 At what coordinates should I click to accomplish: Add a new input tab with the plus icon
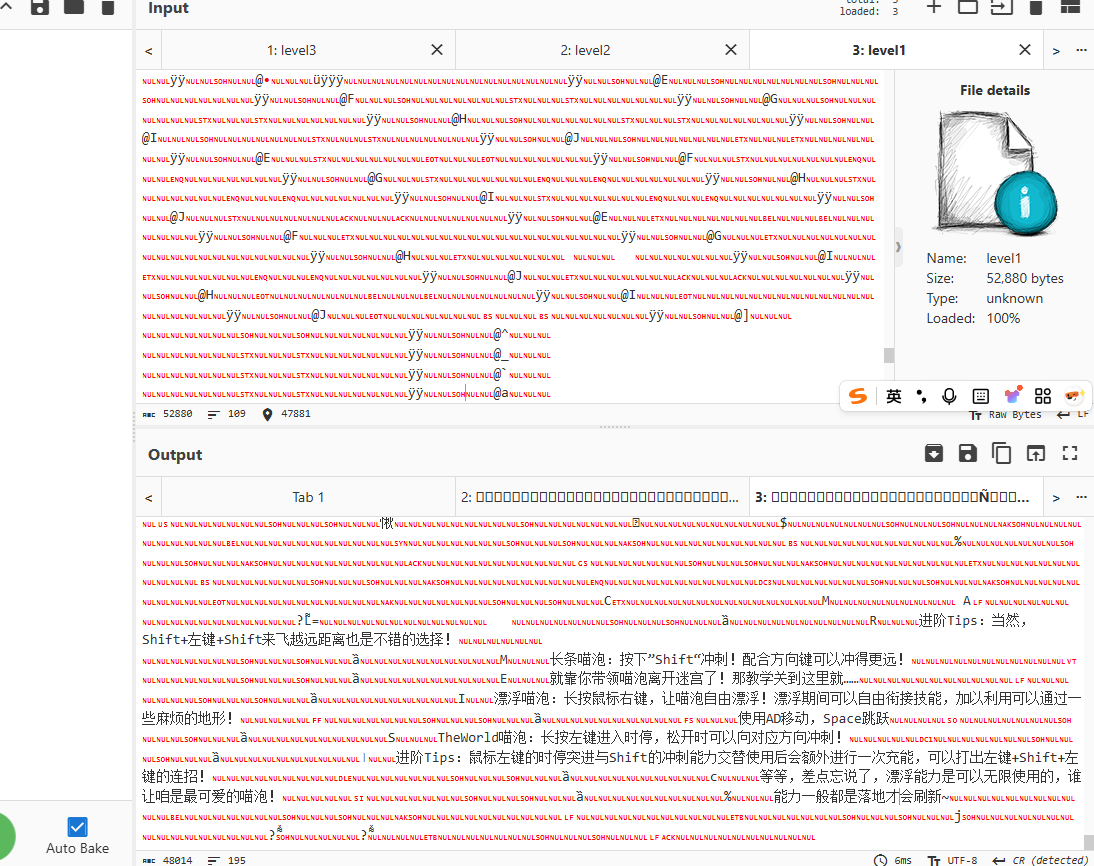(x=934, y=7)
